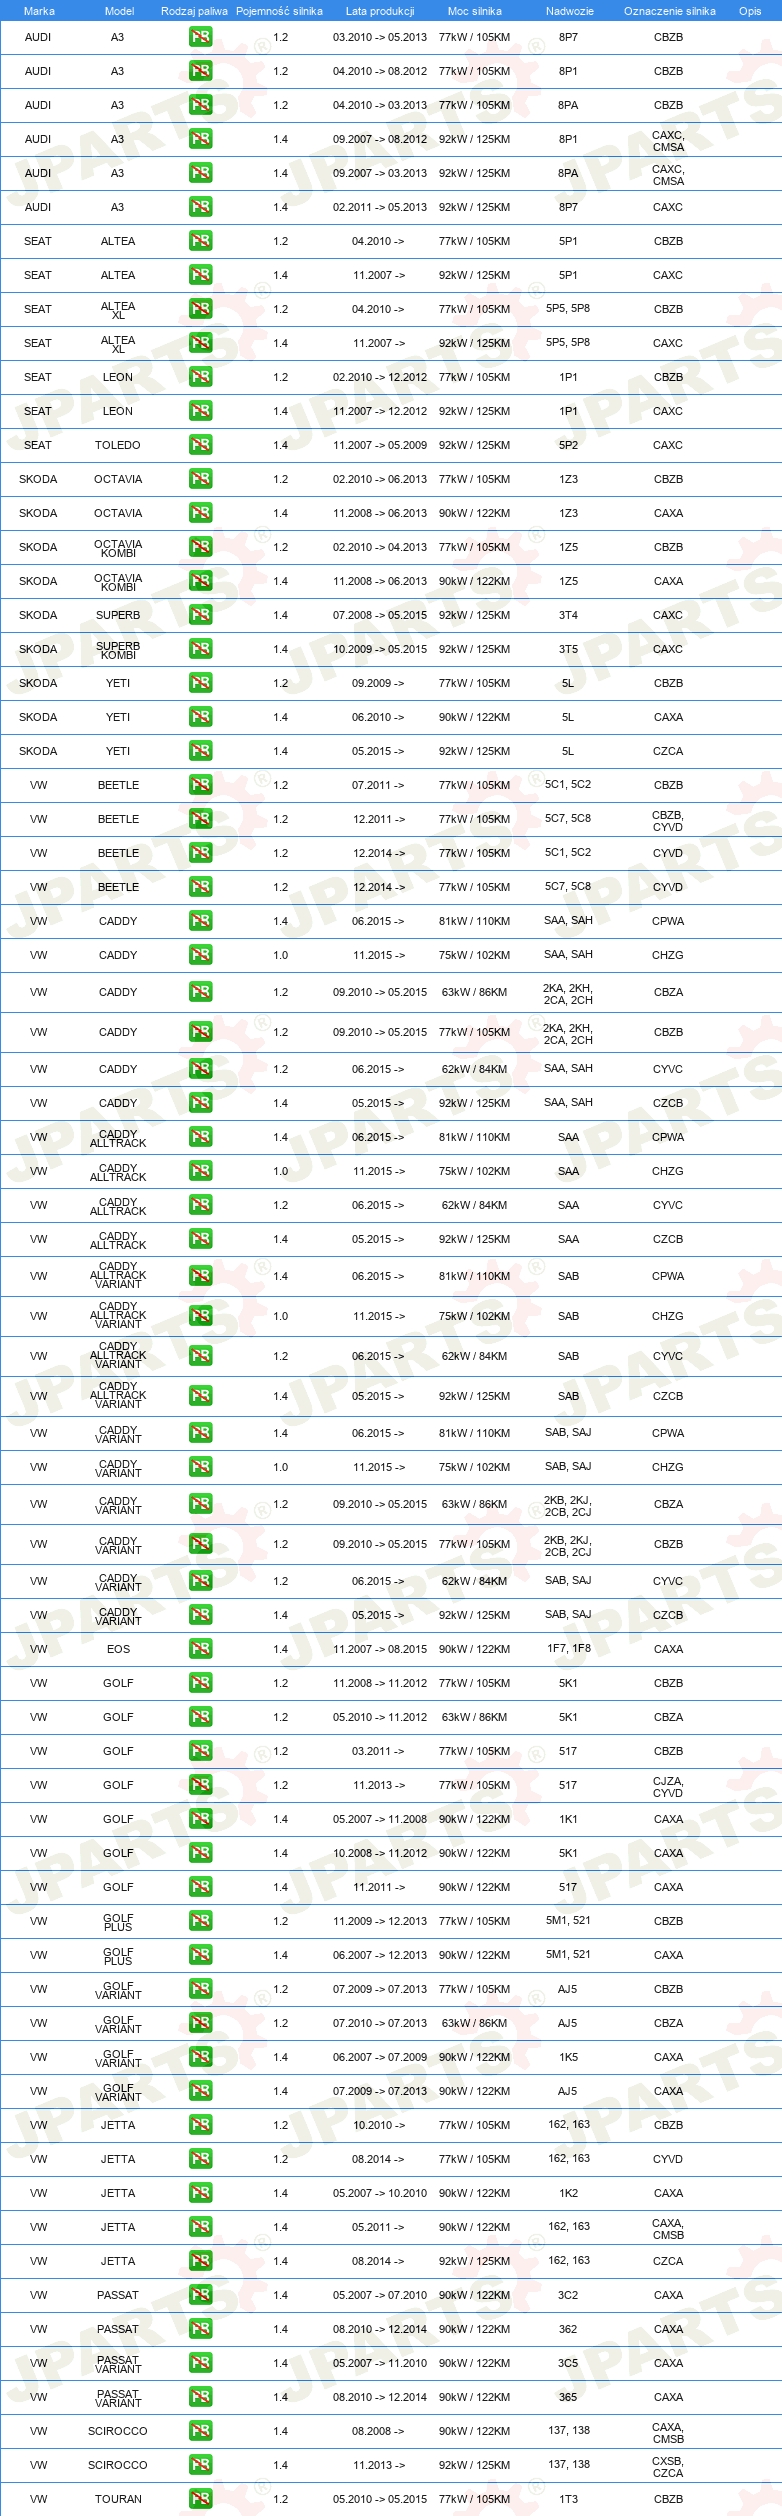Click fuel icon in VW Jetta CYVD row
Screen dimensions: 782x2516
(200, 2159)
